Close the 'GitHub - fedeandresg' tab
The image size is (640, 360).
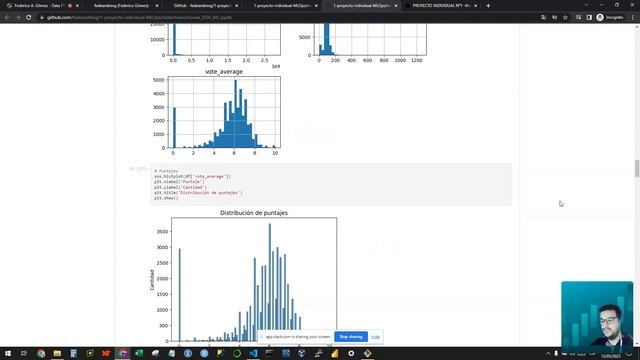tap(237, 6)
